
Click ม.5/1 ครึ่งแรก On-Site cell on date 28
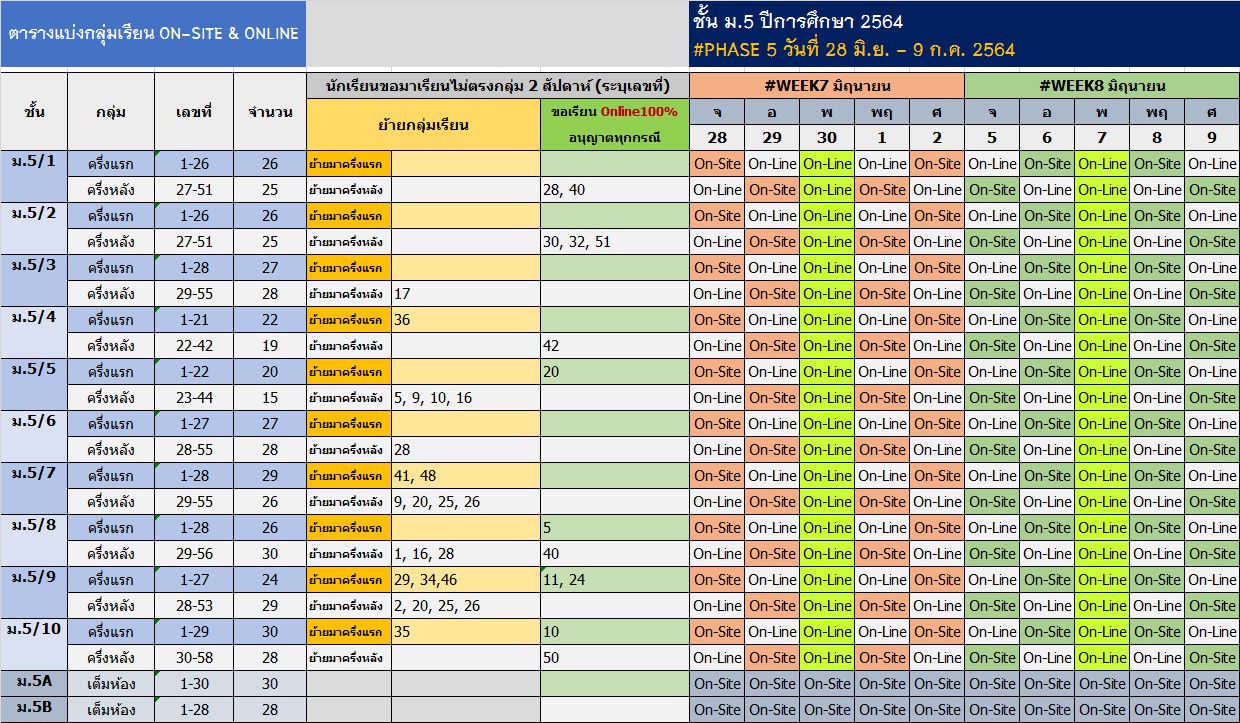click(717, 164)
